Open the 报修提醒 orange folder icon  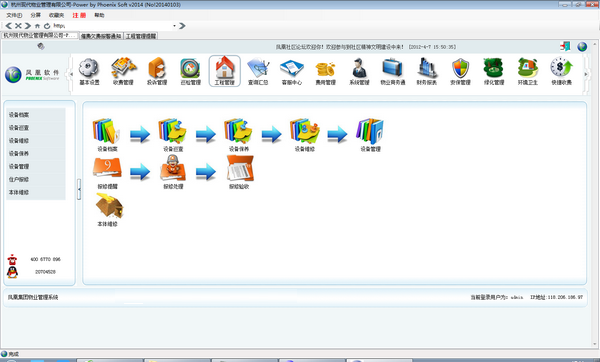pyautogui.click(x=107, y=168)
